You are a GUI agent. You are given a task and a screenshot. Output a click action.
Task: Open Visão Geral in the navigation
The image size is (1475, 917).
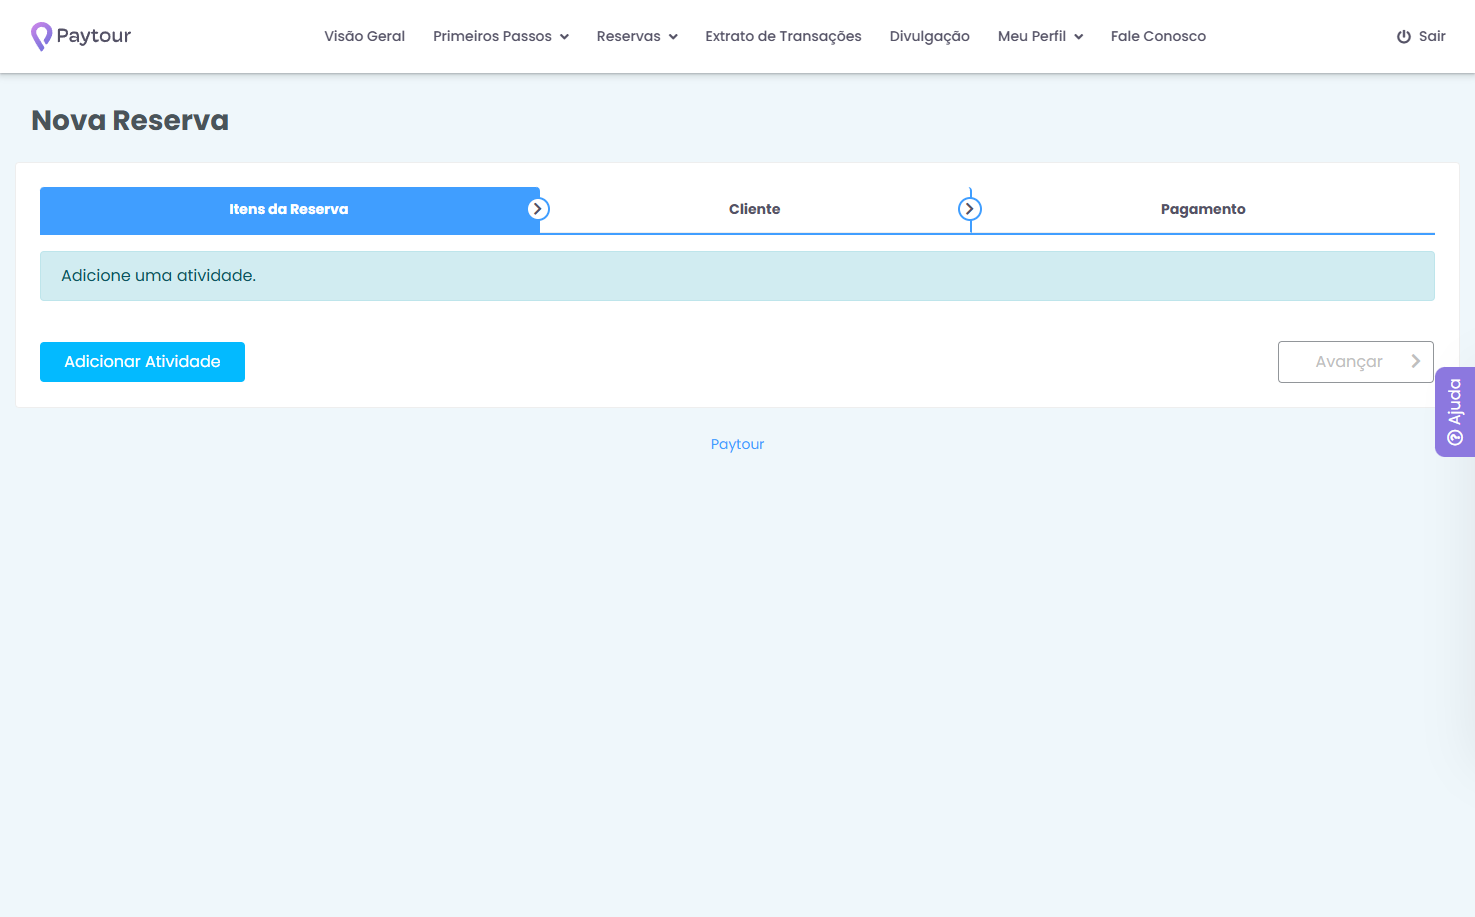[364, 36]
